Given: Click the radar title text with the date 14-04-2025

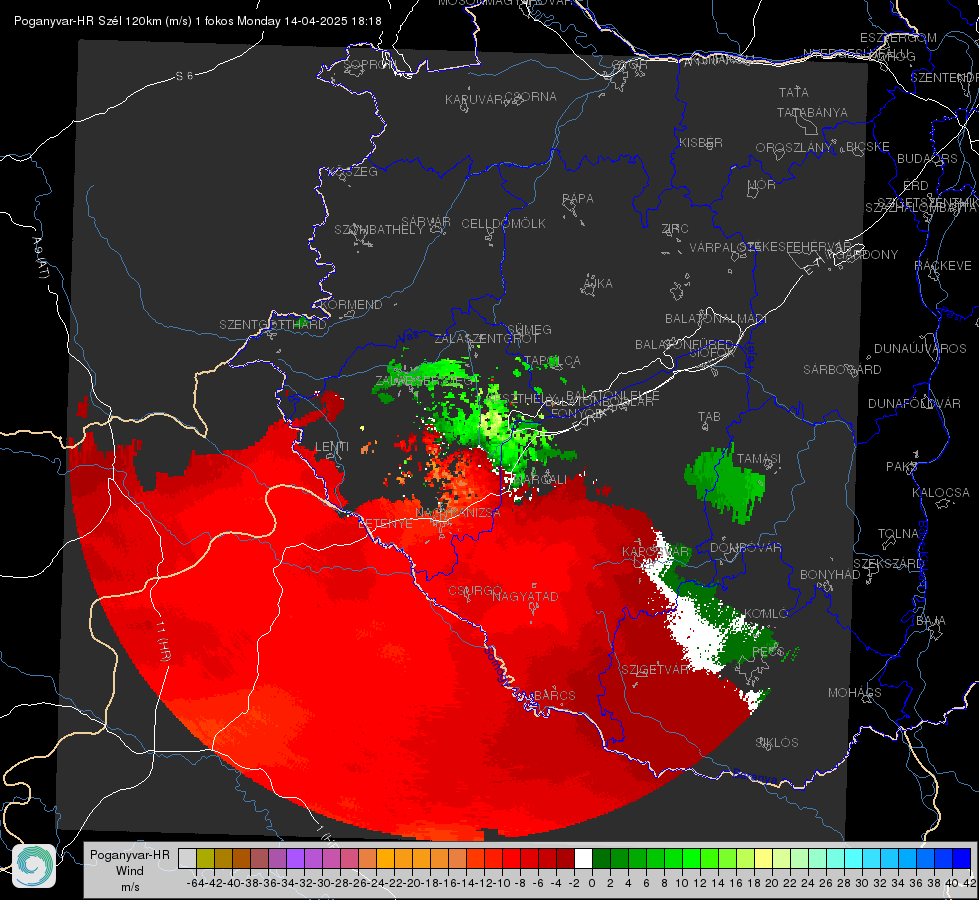Looking at the screenshot, I should 197,21.
